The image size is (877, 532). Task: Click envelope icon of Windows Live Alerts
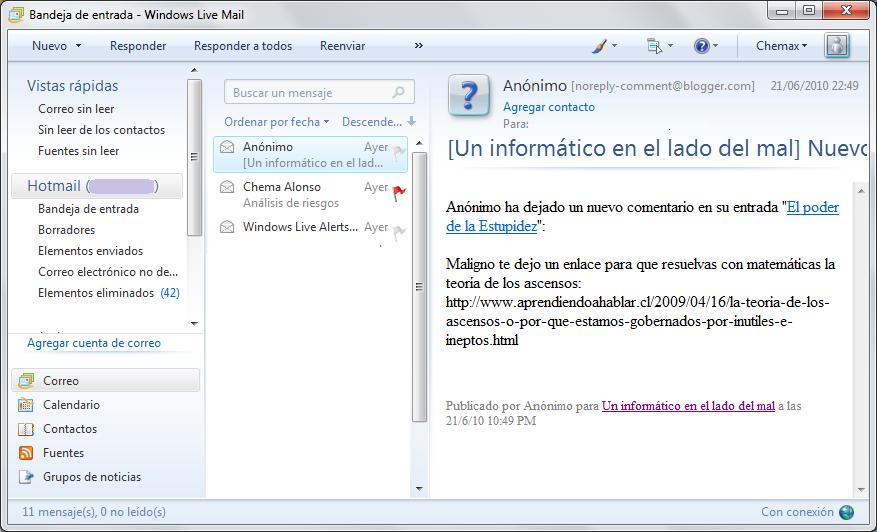(227, 227)
